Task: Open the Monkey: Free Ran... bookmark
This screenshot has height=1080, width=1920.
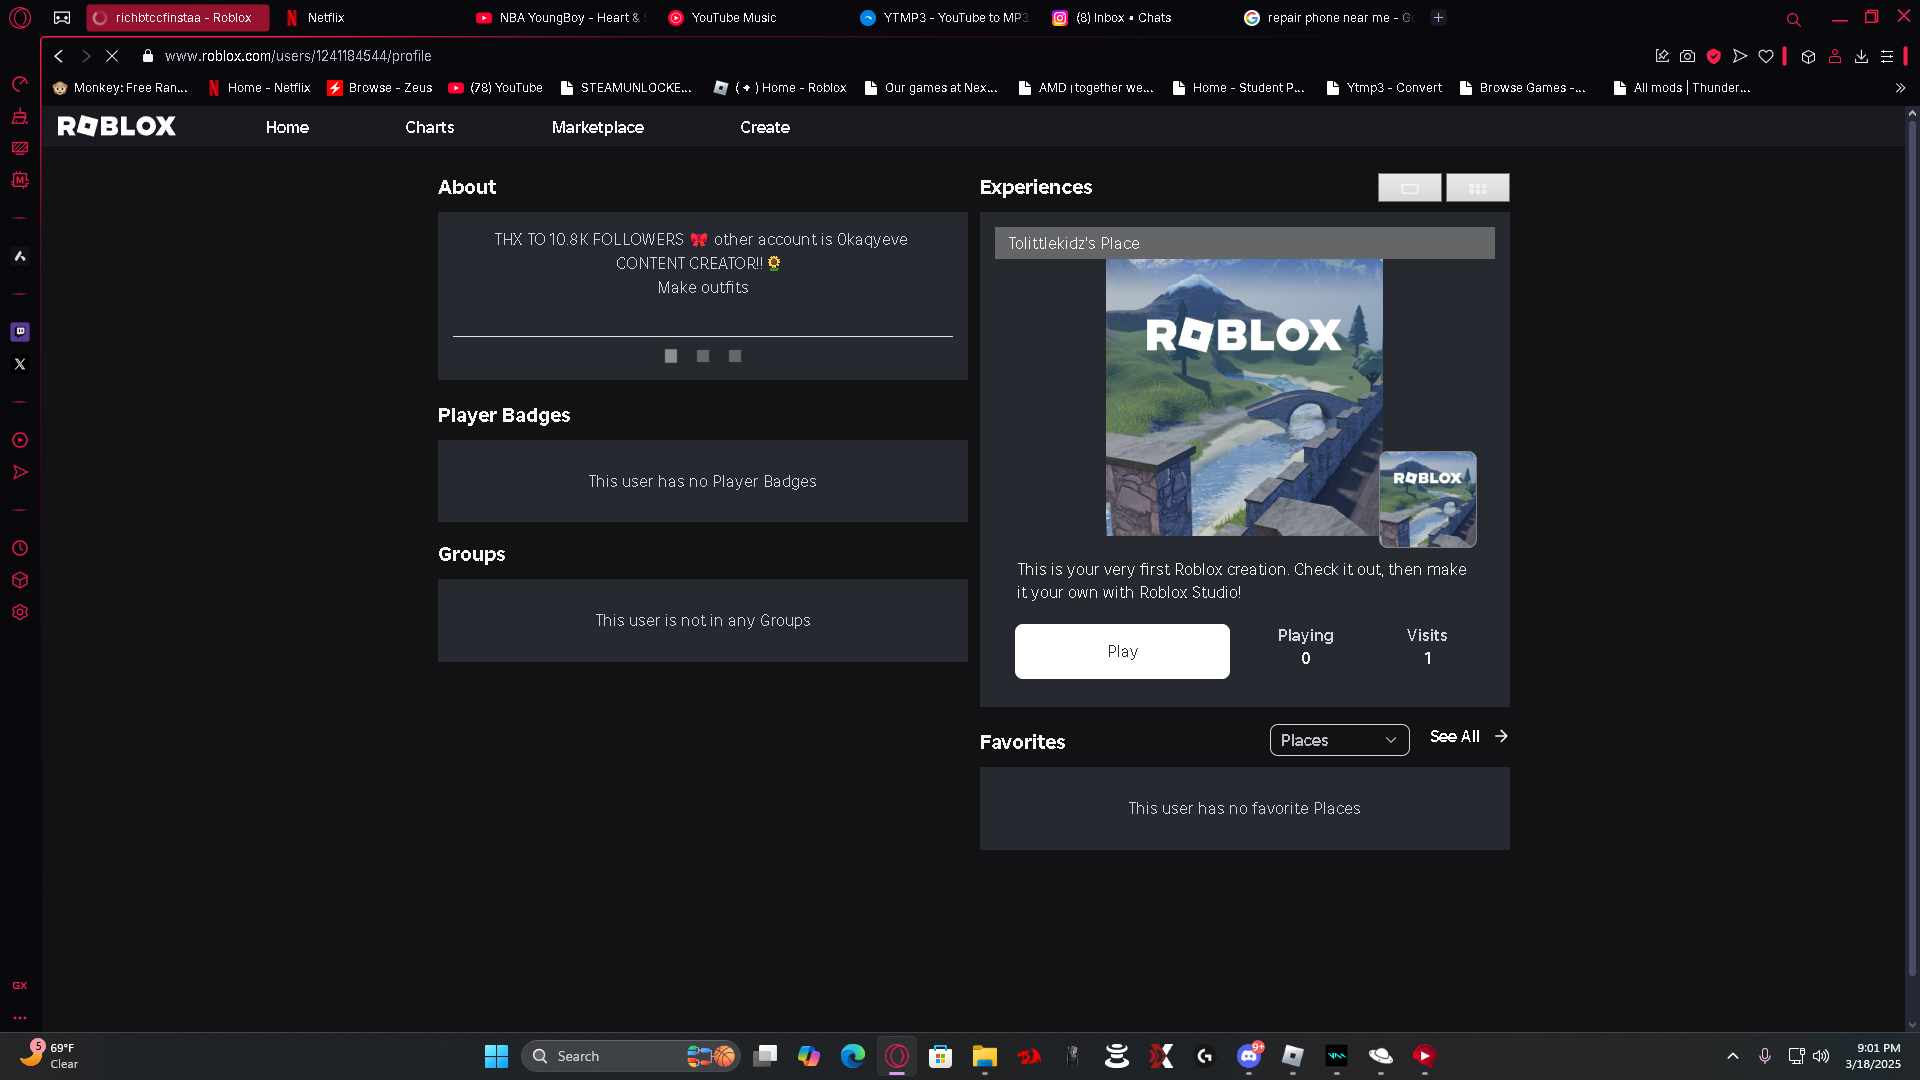Action: (x=120, y=88)
